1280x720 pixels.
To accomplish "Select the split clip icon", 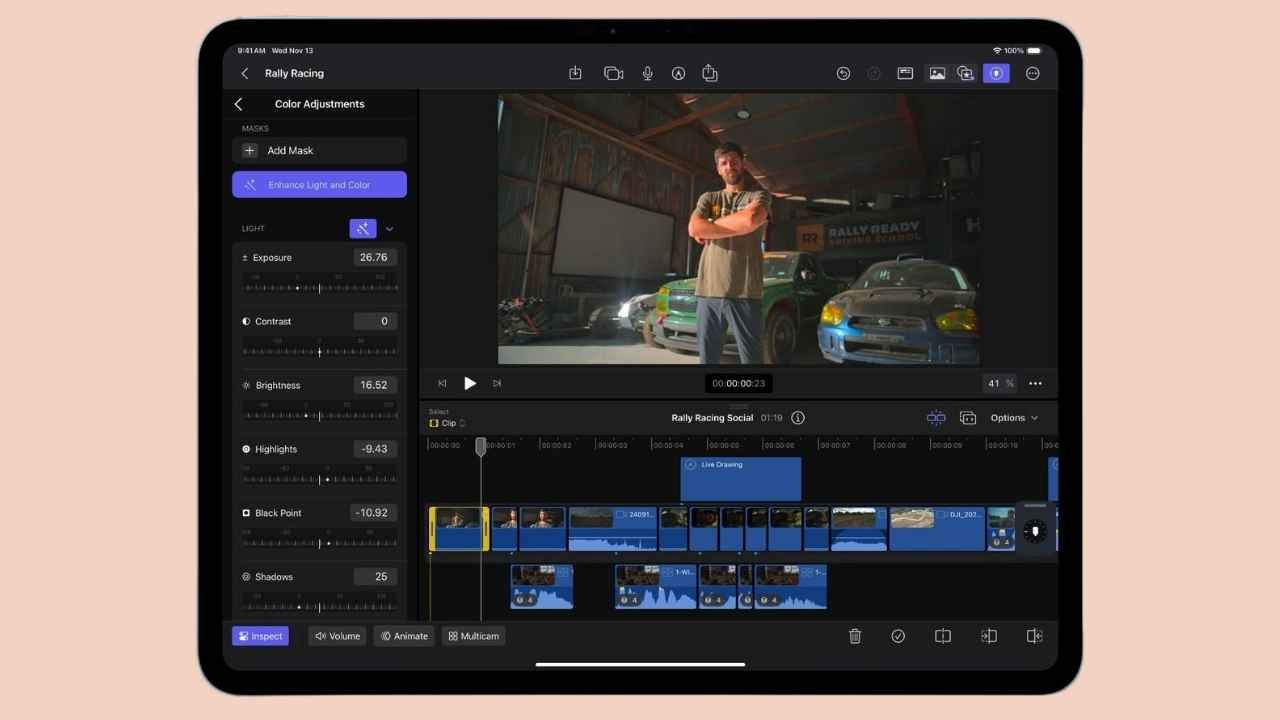I will [x=943, y=635].
